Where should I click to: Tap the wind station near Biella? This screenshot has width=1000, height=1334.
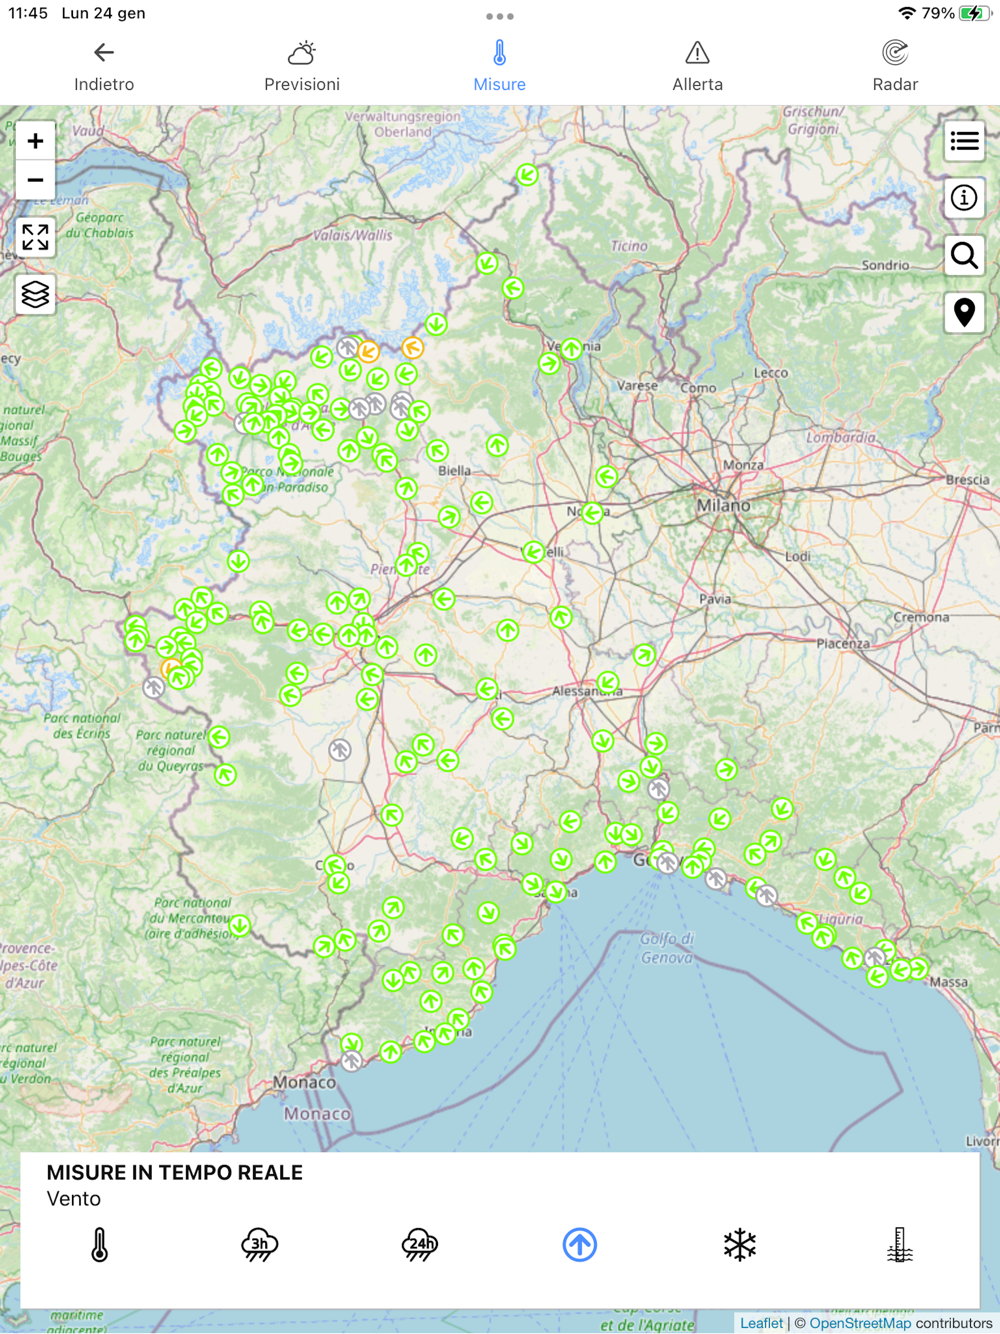437,451
